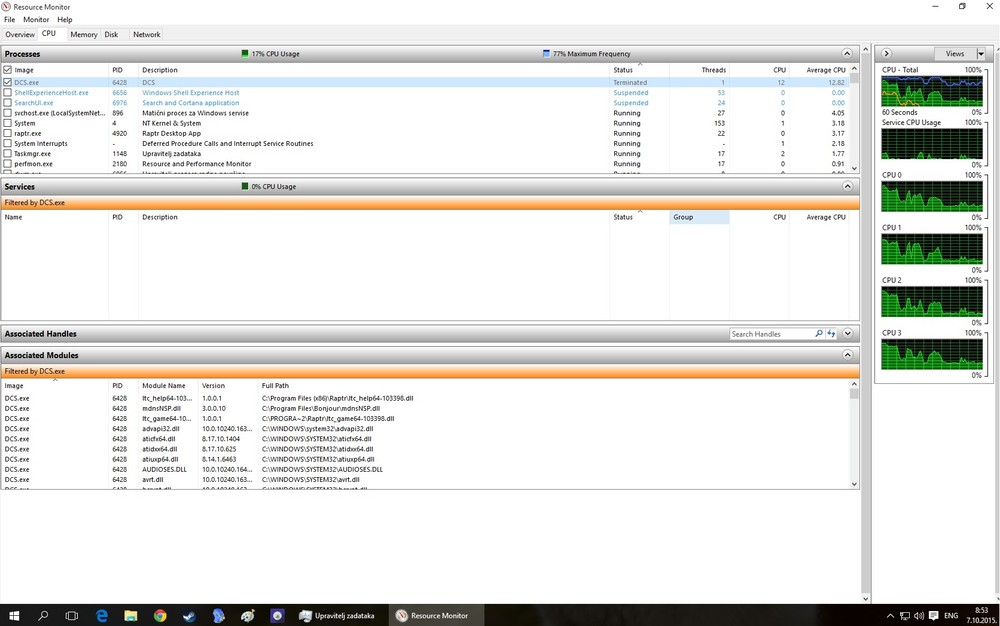Click the volume icon in system tray

(918, 616)
